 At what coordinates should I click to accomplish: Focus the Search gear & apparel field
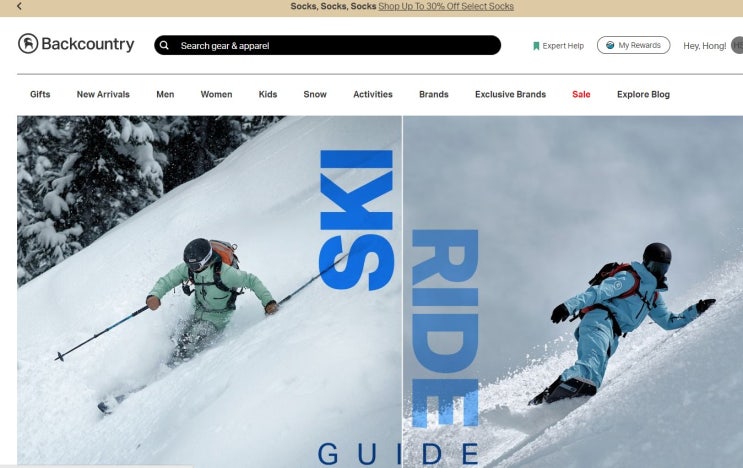(327, 45)
